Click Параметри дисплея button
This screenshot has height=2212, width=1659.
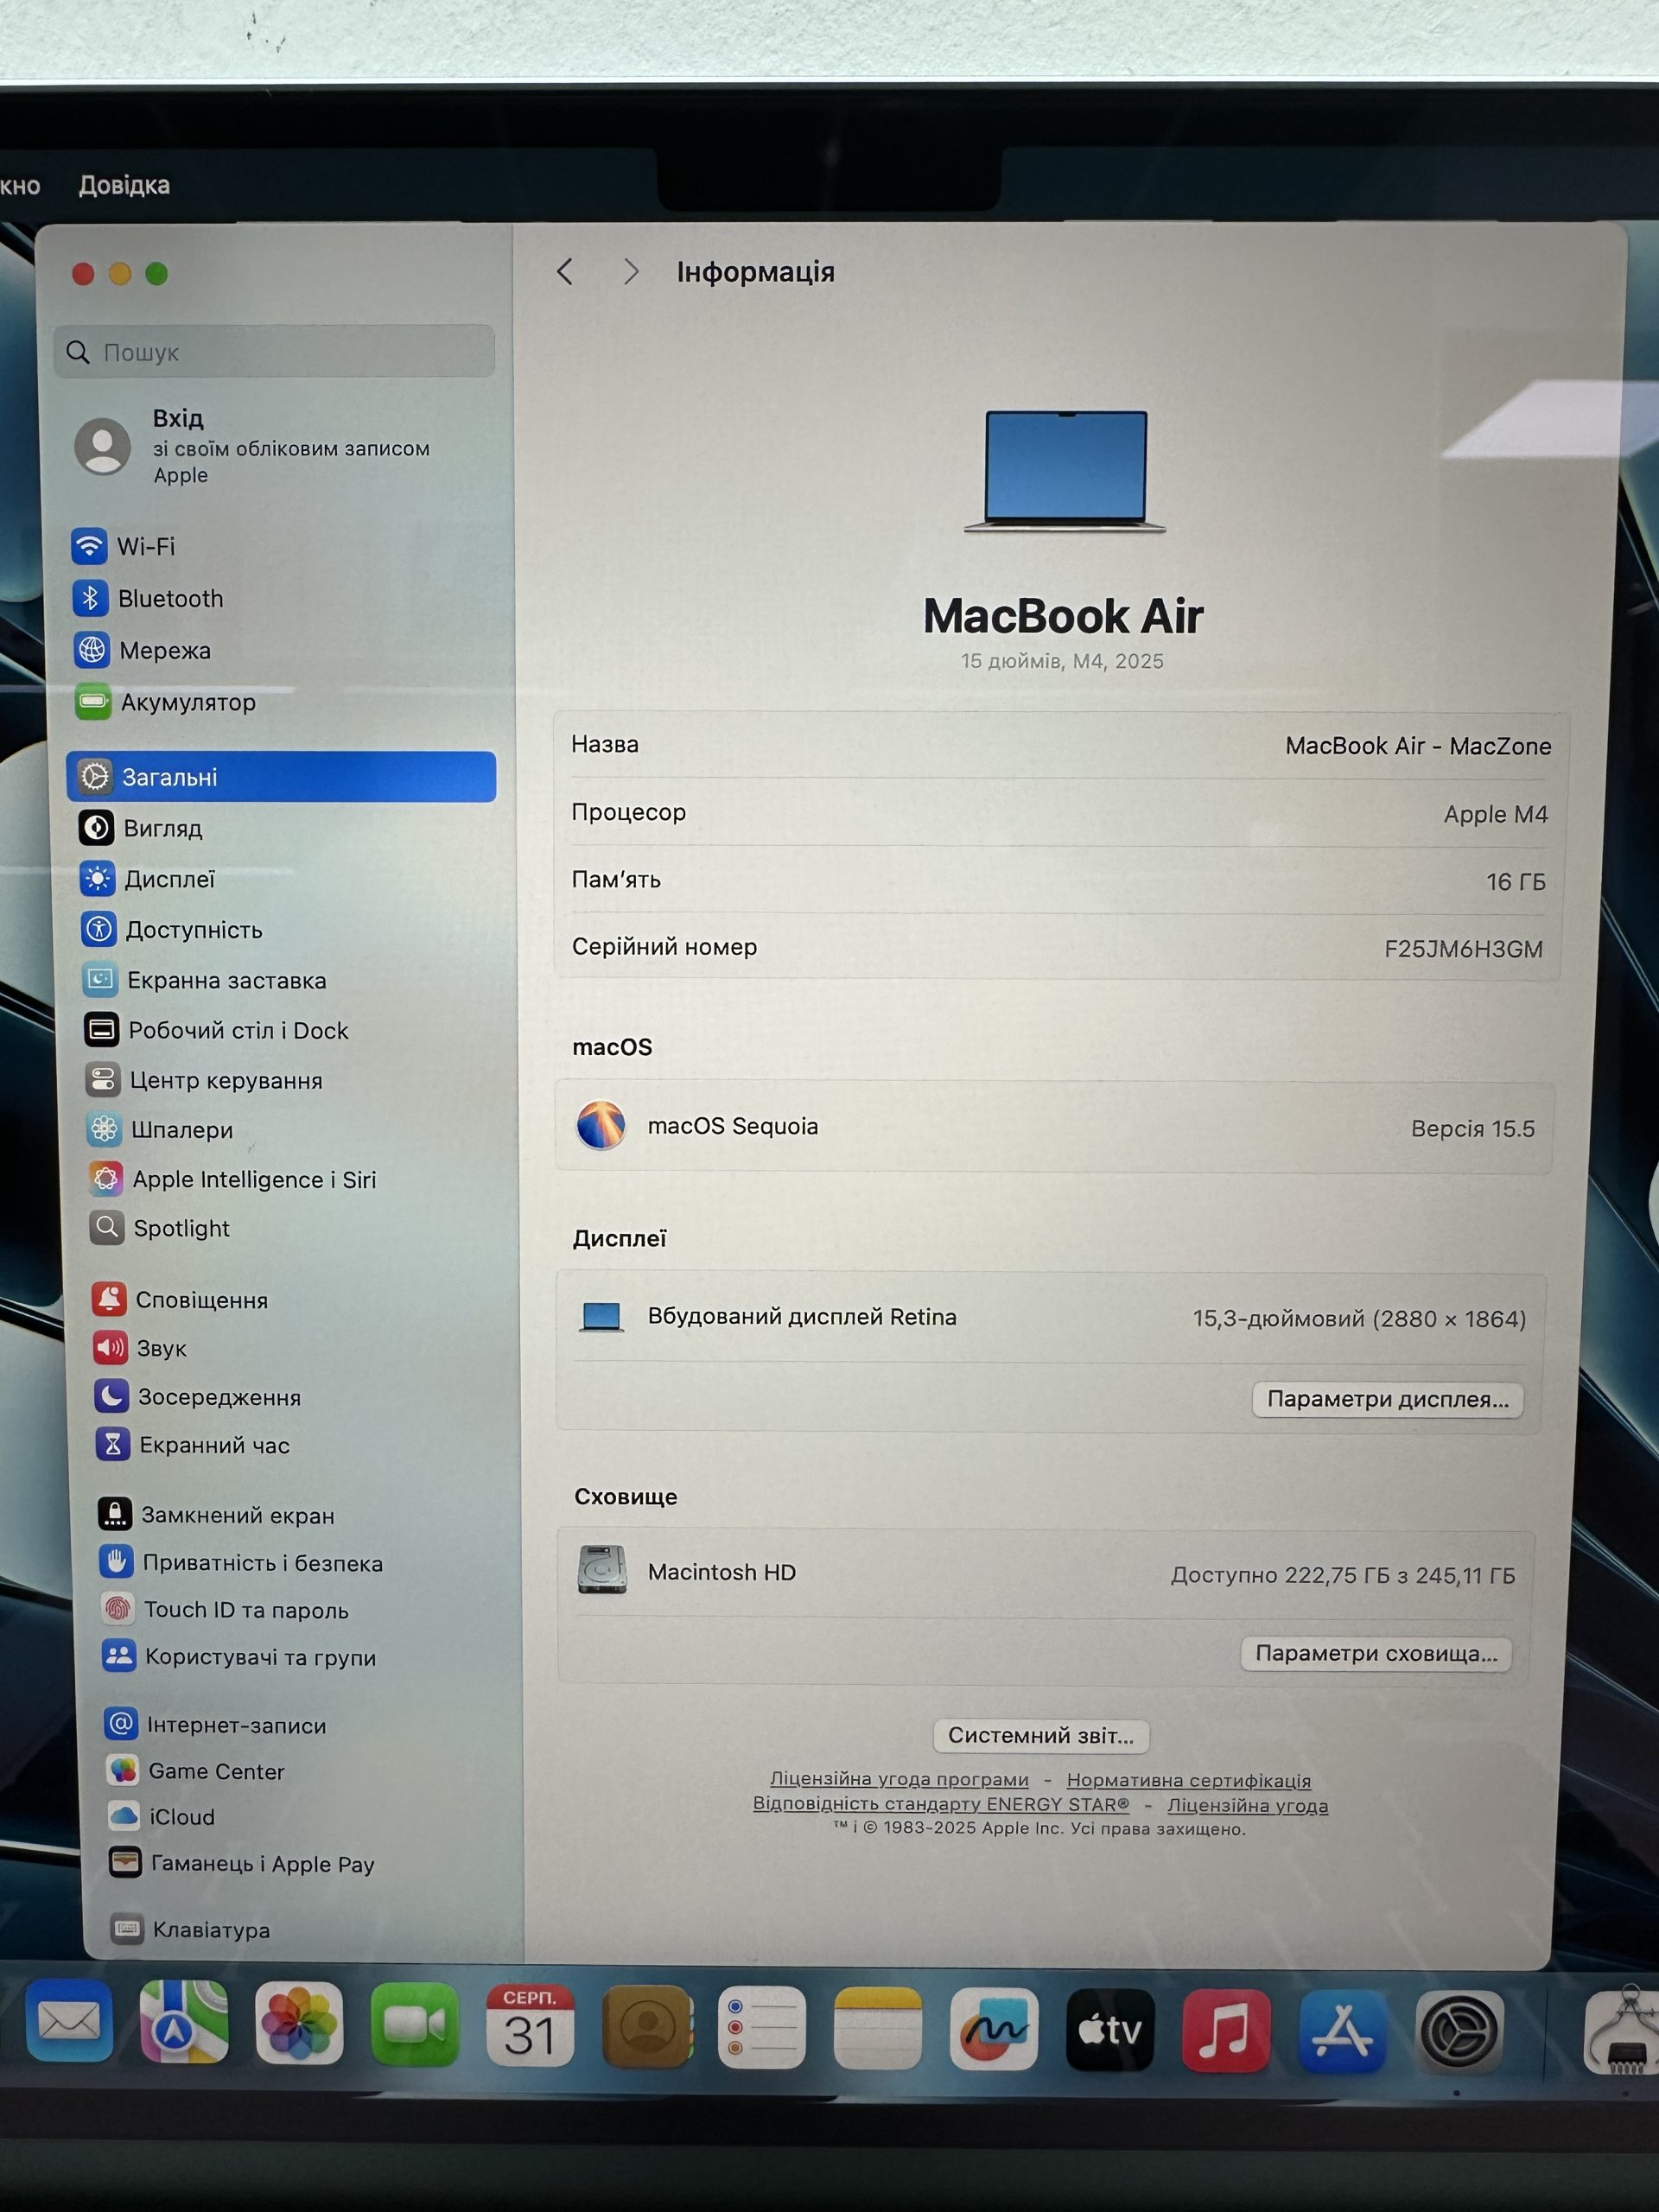pyautogui.click(x=1387, y=1399)
